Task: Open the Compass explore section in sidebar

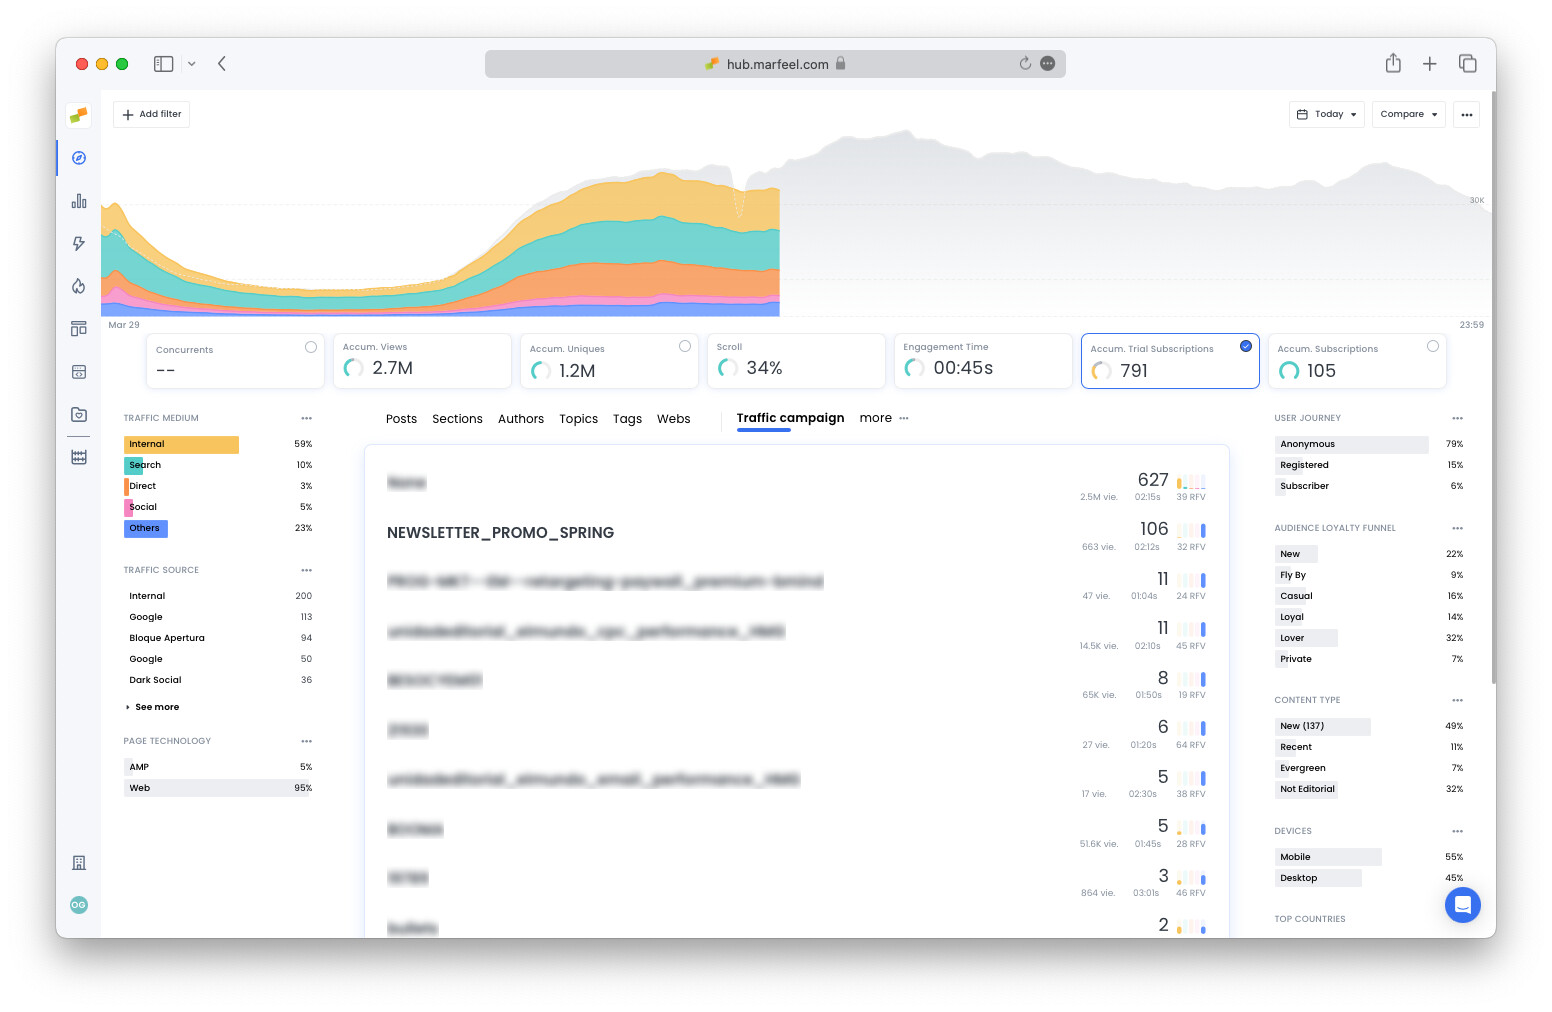Action: coord(78,157)
